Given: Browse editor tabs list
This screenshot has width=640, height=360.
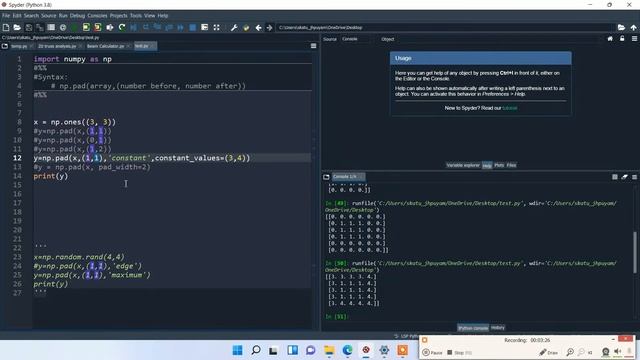Looking at the screenshot, I should [x=5, y=46].
